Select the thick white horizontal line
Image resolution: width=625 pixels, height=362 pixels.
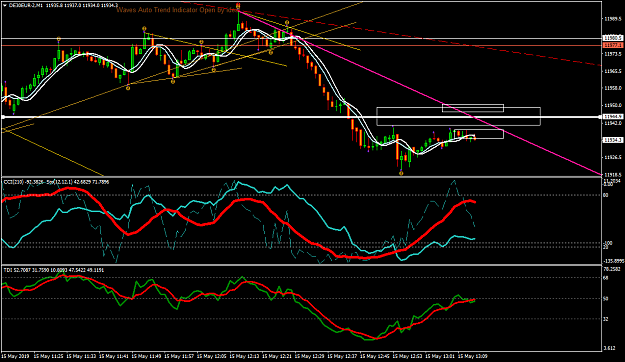(301, 117)
